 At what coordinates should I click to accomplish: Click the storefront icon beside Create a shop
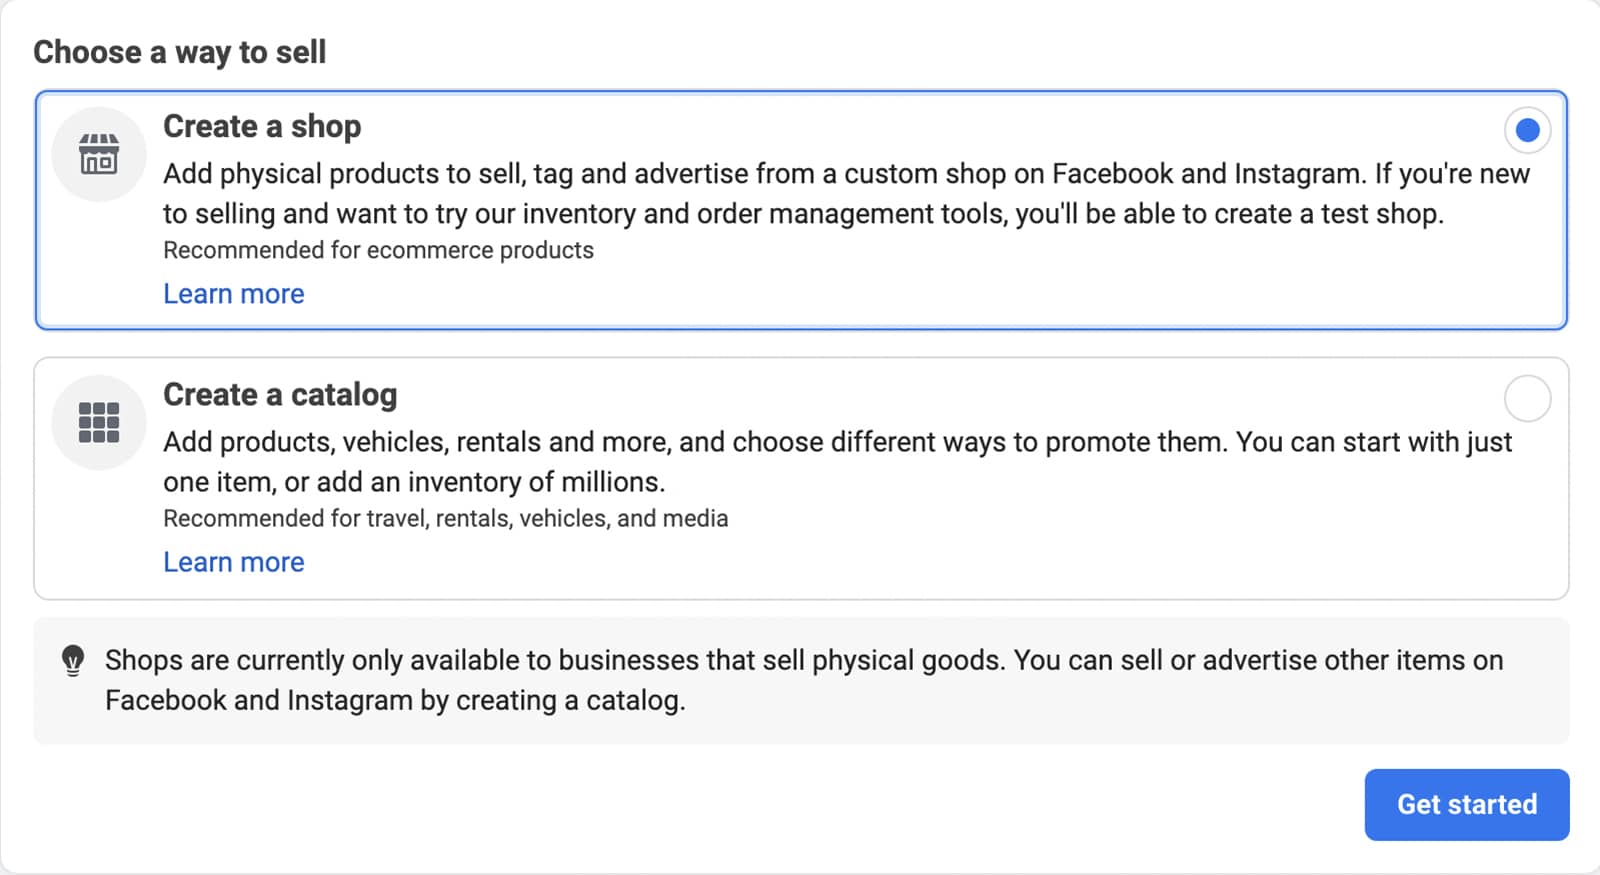tap(99, 154)
